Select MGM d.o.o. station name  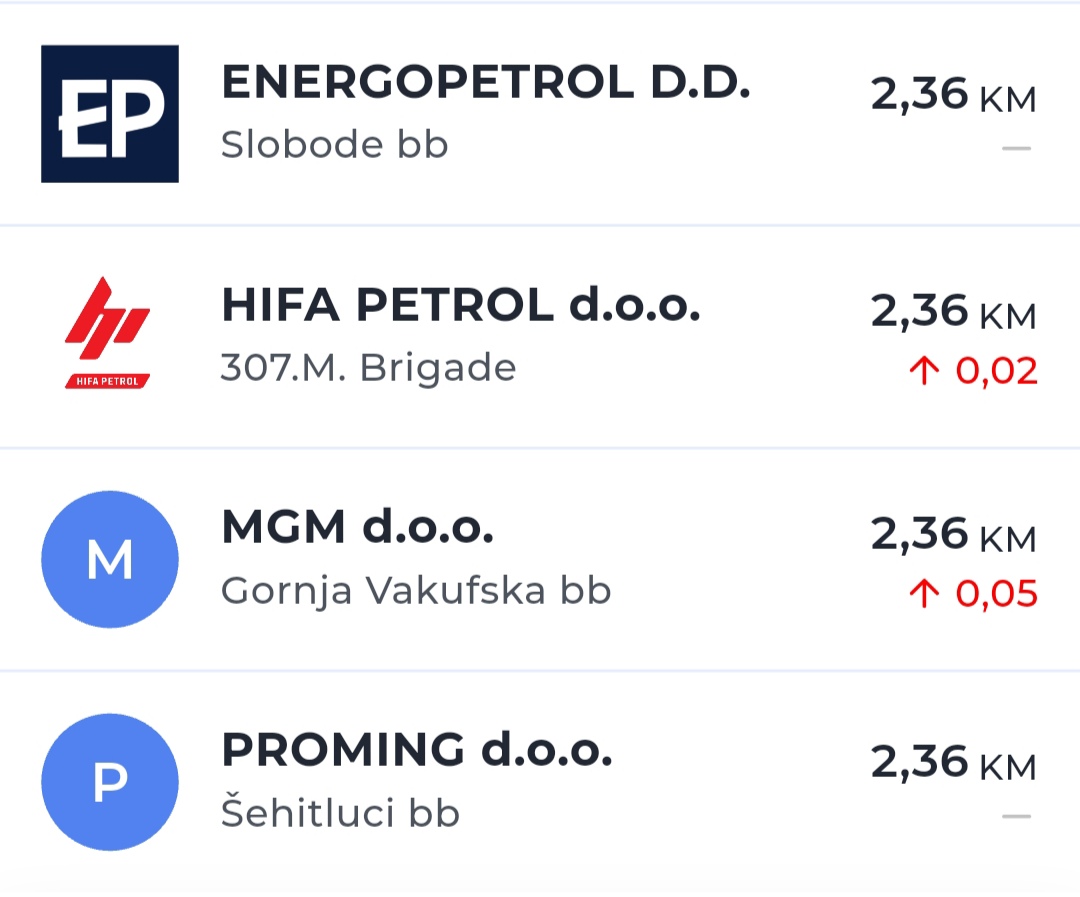(x=357, y=528)
